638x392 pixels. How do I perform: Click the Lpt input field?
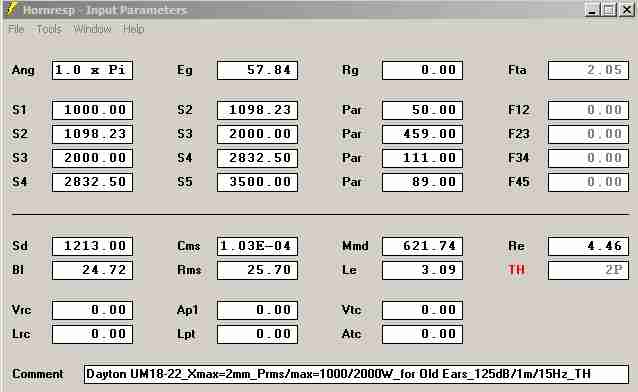click(x=258, y=334)
